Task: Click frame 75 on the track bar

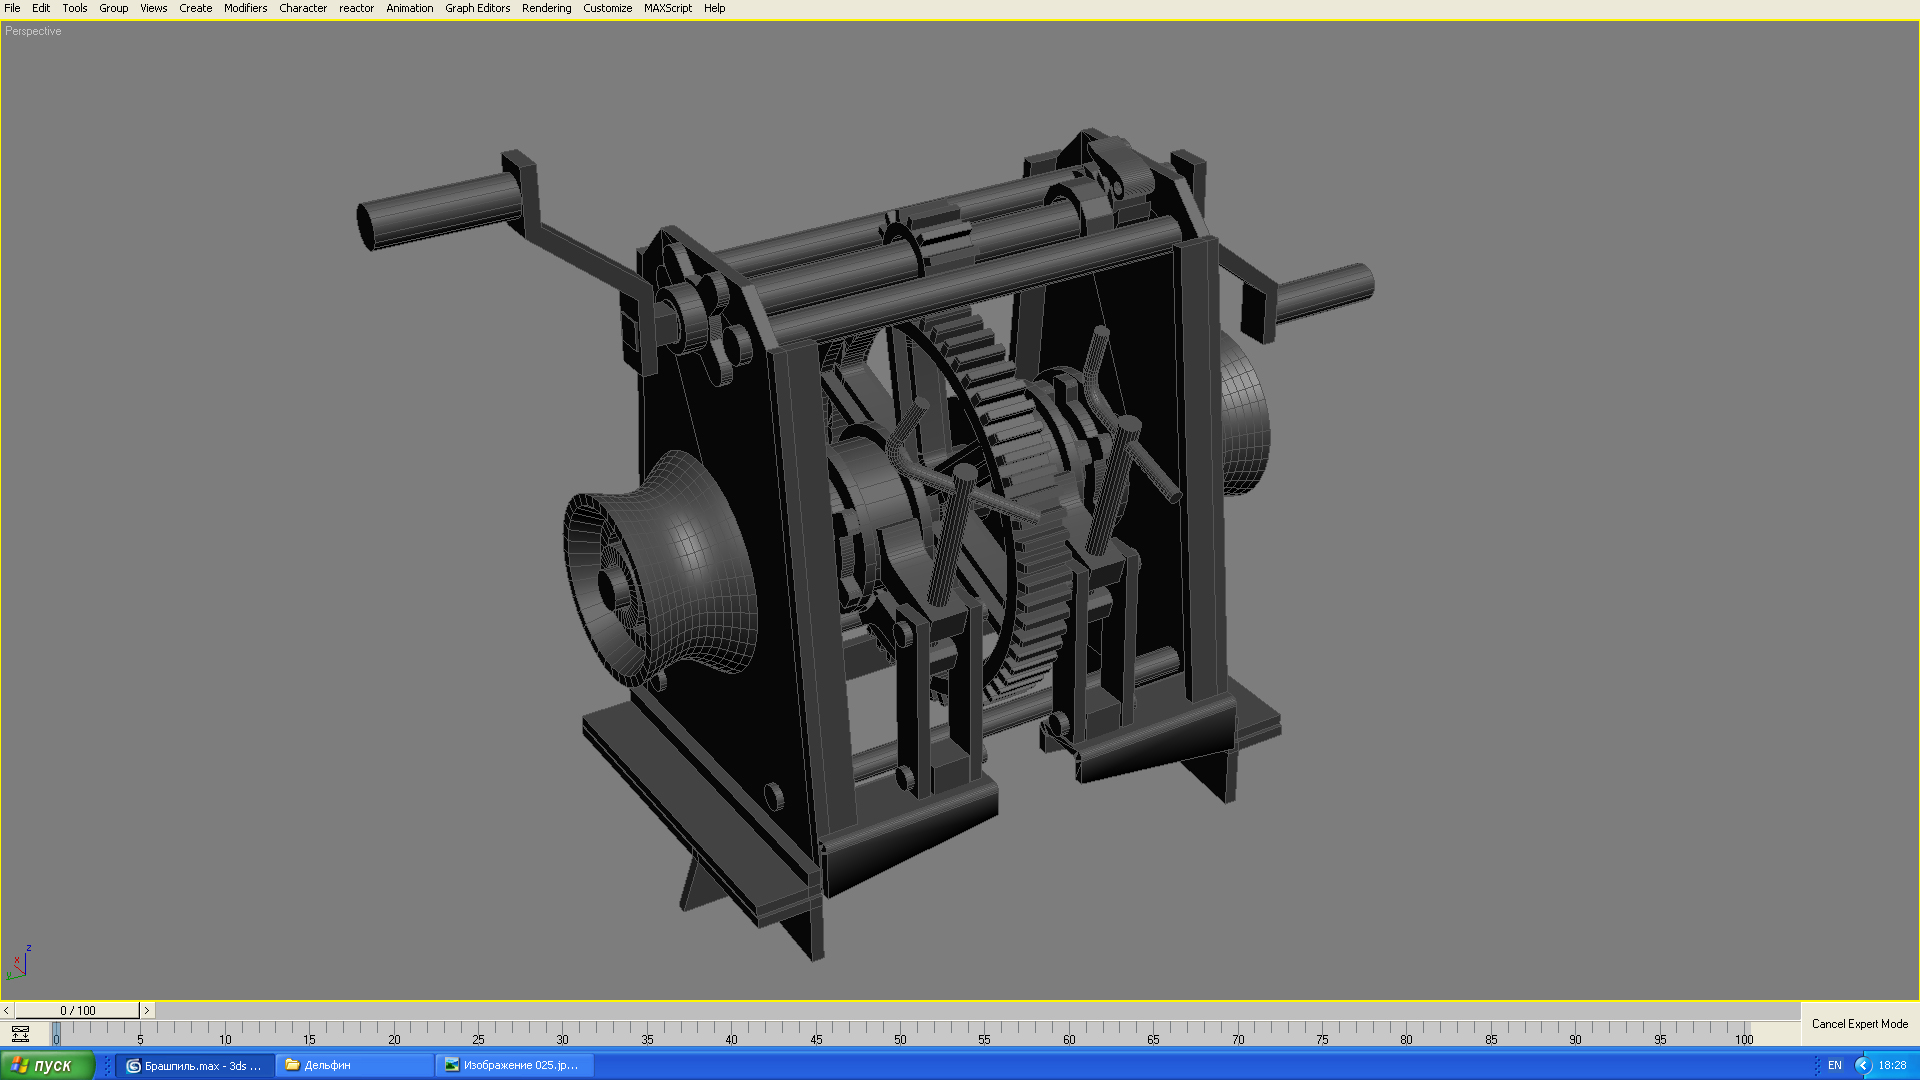Action: [x=1322, y=1039]
